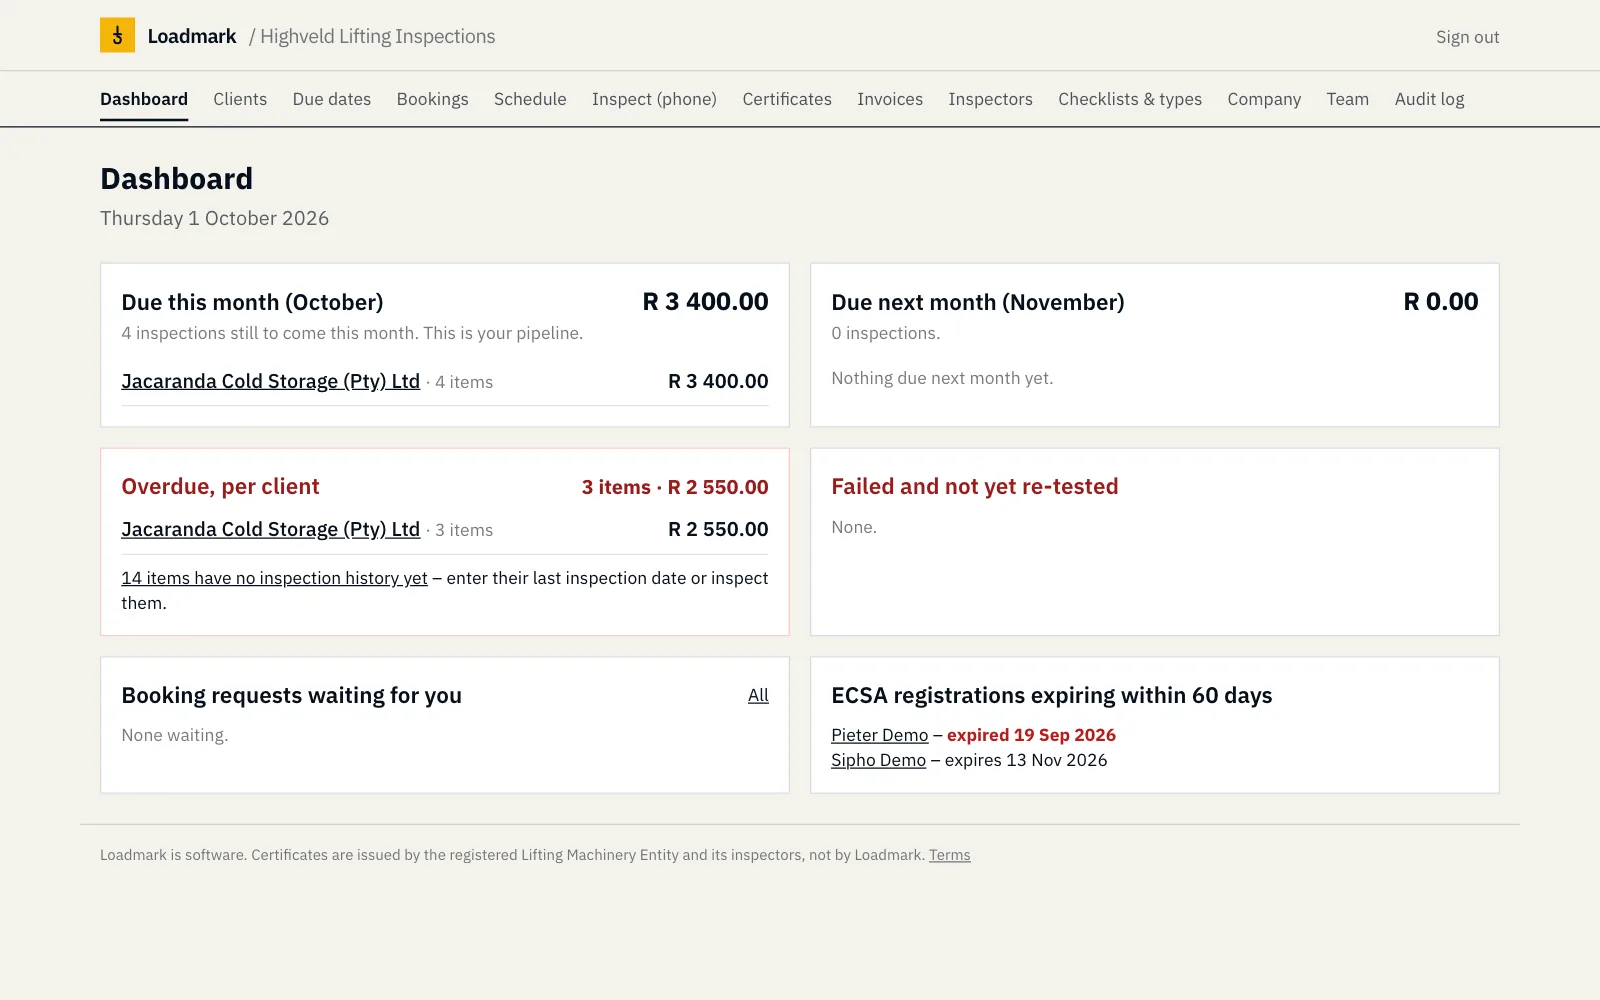Go to the Inspectors tab

(x=990, y=99)
